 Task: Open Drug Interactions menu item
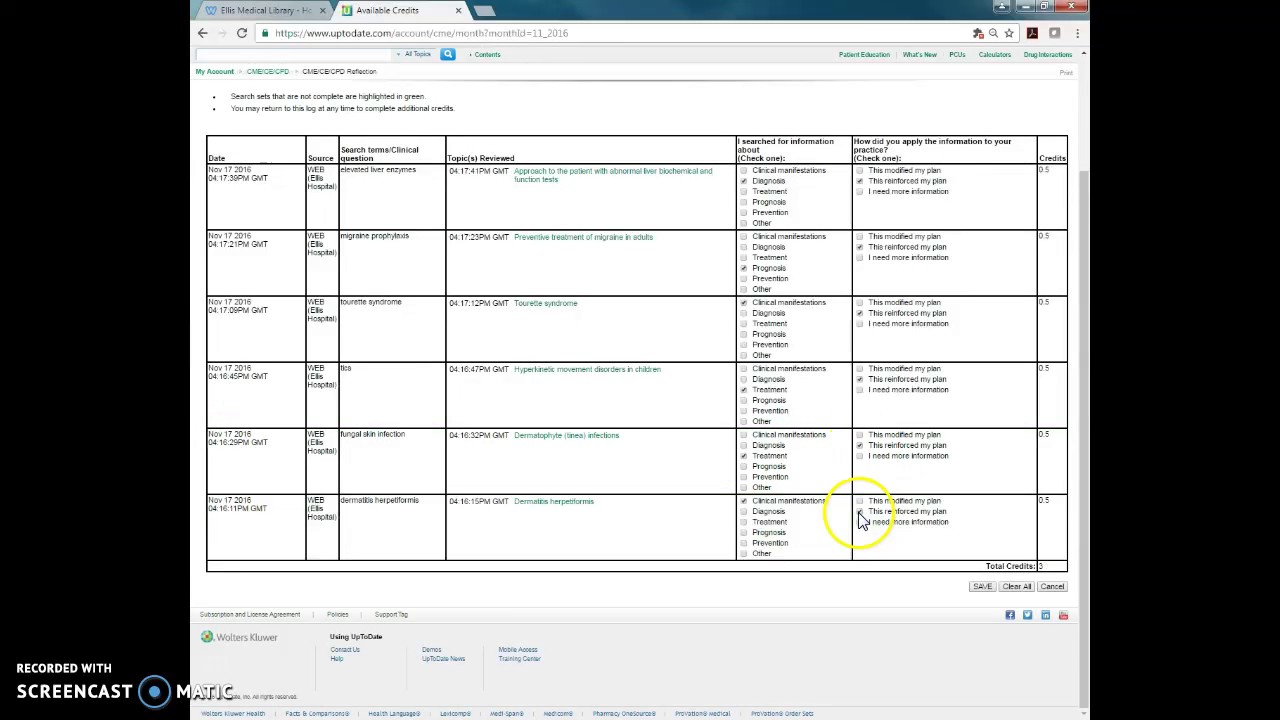pyautogui.click(x=1048, y=54)
